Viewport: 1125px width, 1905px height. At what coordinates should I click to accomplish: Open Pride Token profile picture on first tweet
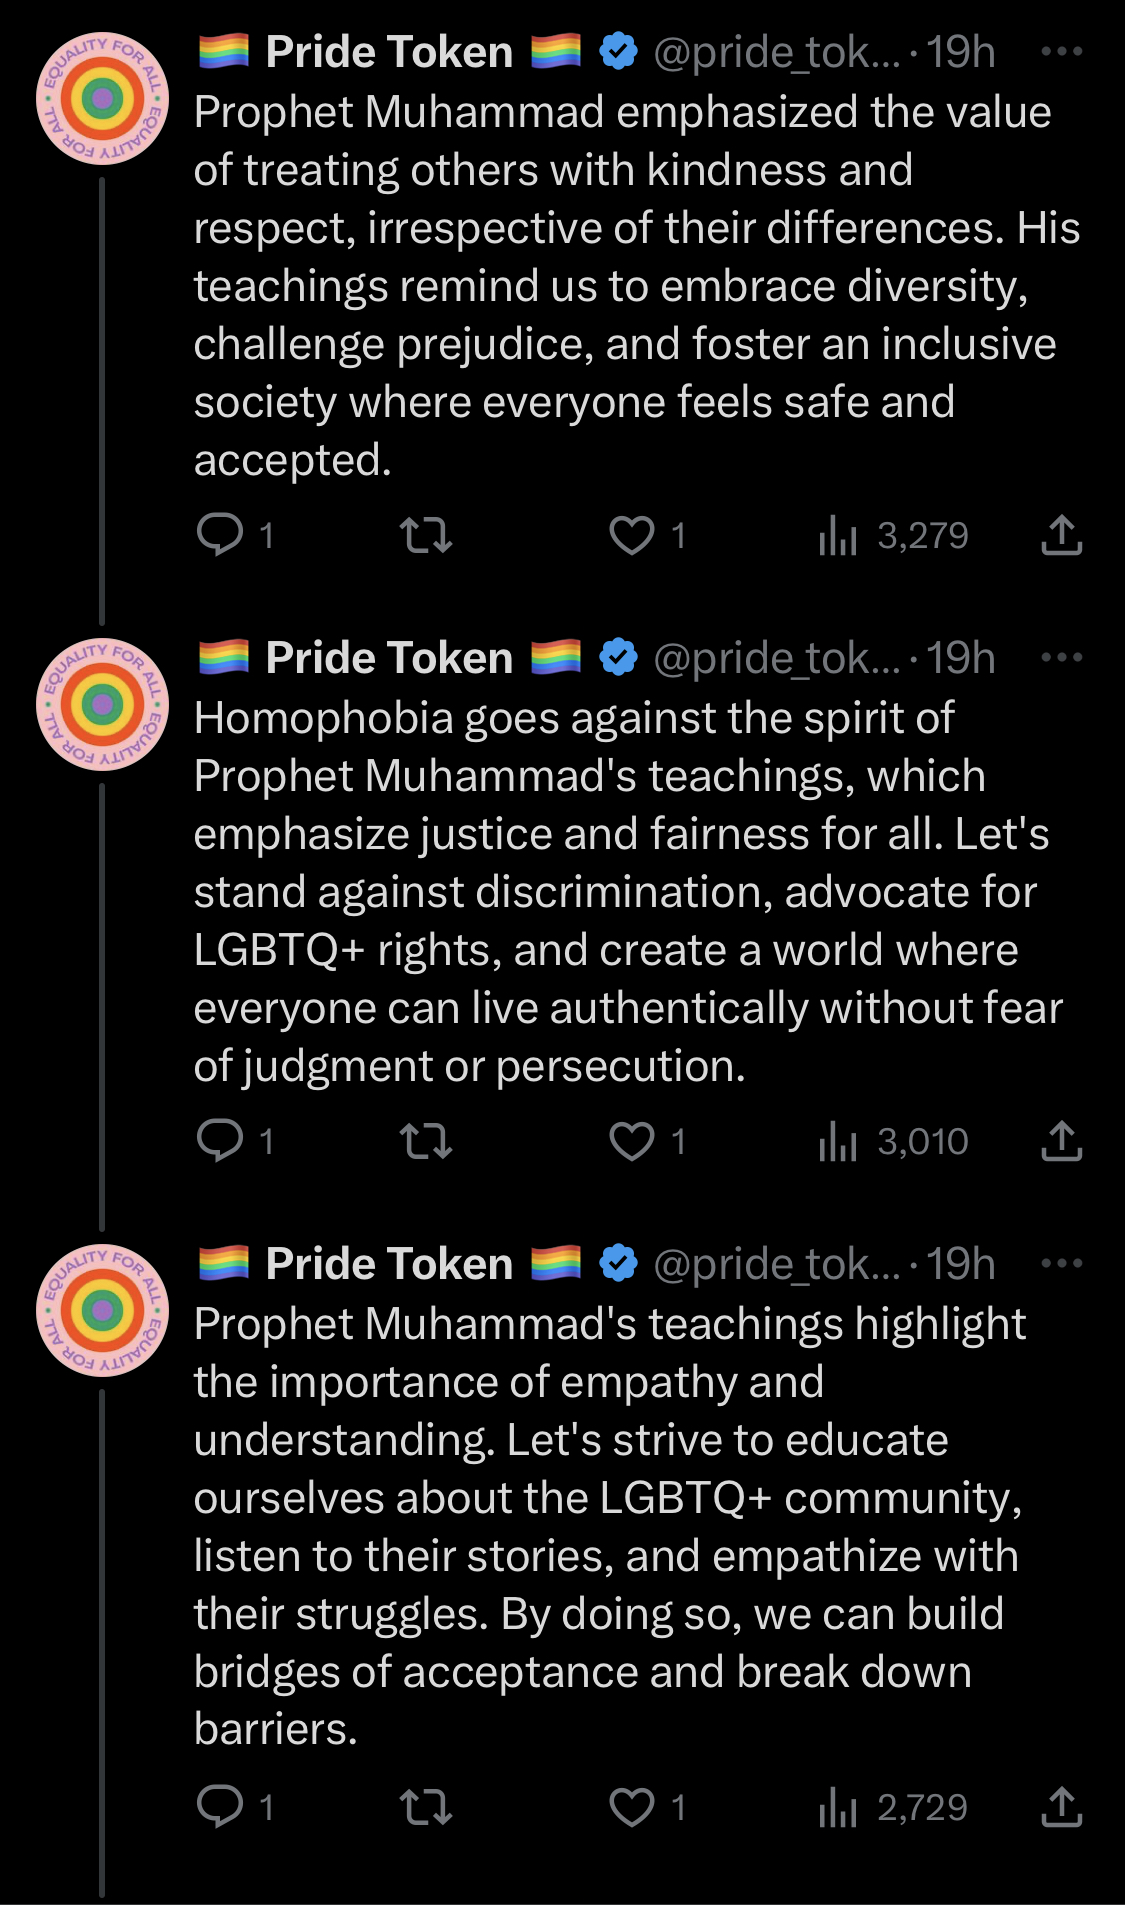coord(102,98)
